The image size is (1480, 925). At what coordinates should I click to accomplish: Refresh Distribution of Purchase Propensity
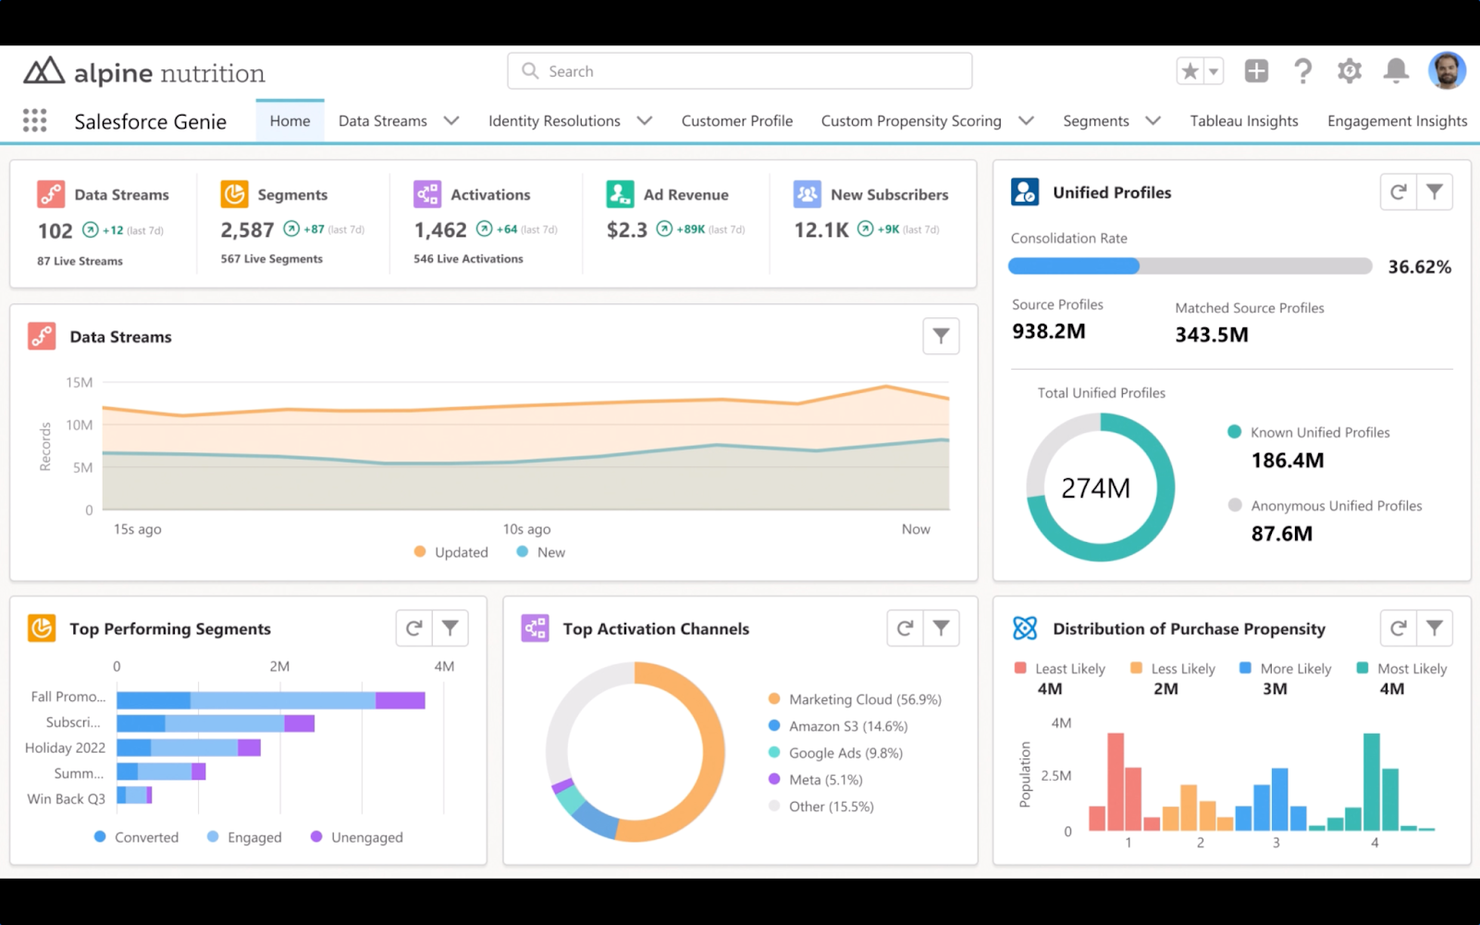tap(1398, 628)
